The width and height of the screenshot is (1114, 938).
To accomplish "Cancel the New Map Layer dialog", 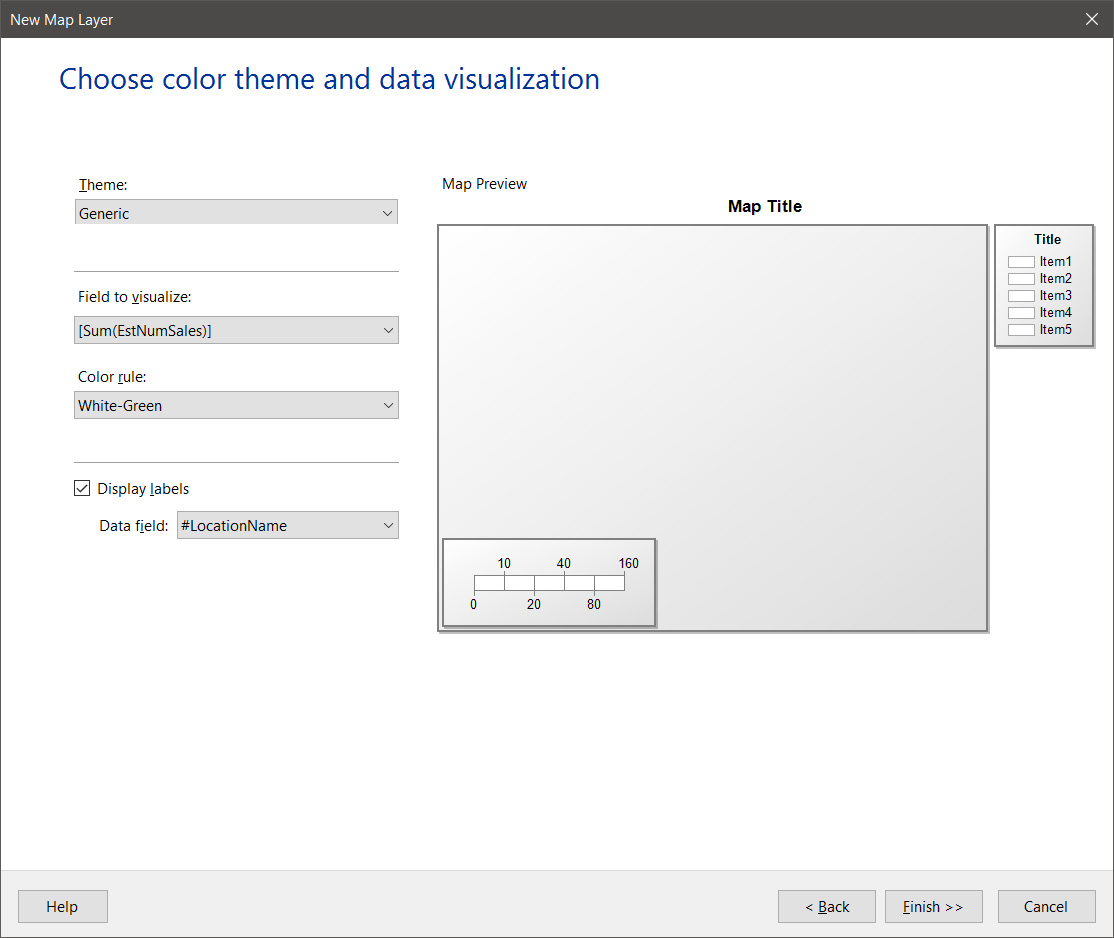I will pos(1046,906).
